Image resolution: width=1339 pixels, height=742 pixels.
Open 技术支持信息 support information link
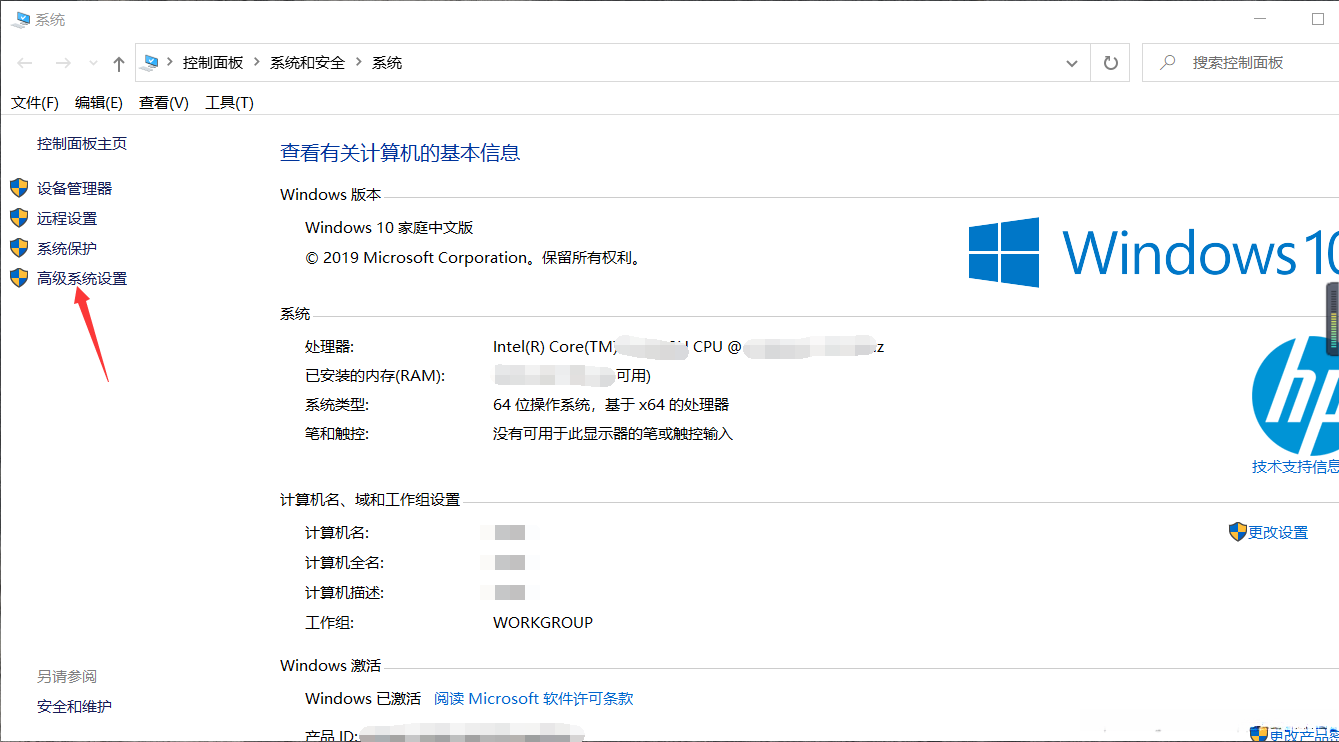pyautogui.click(x=1295, y=467)
